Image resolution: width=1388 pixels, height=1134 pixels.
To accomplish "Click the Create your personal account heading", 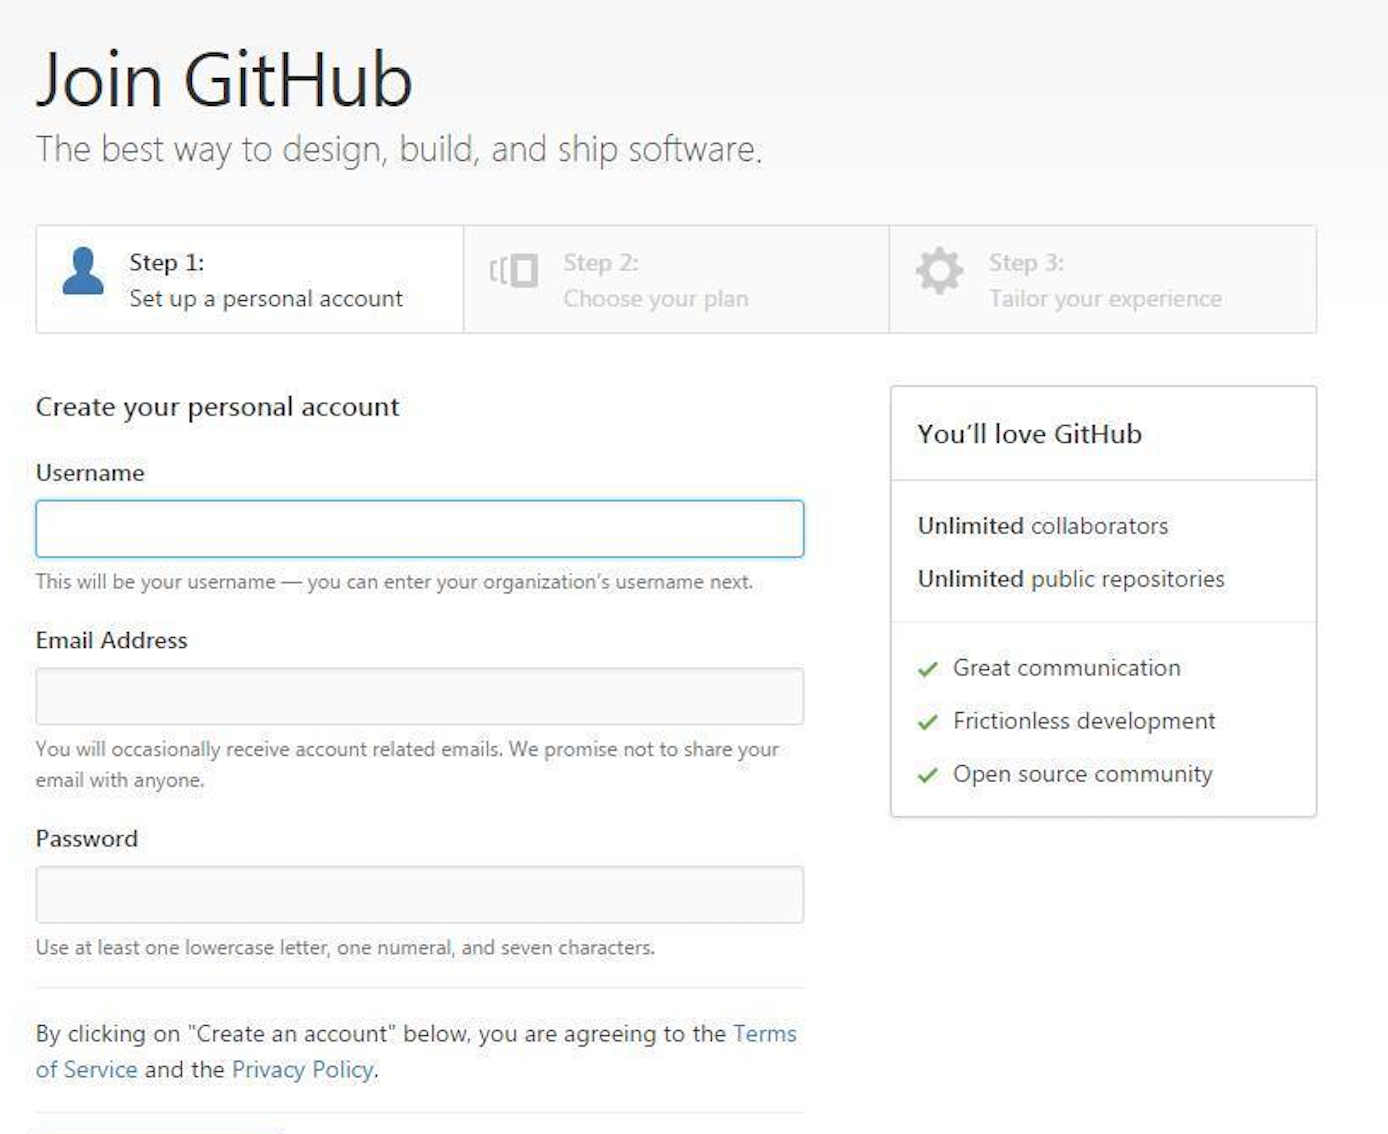I will pyautogui.click(x=217, y=406).
